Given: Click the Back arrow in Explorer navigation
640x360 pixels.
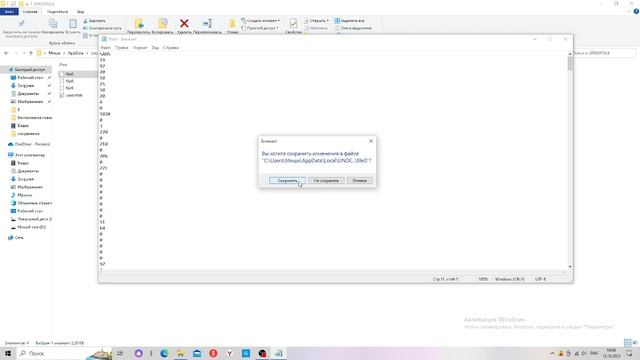Looking at the screenshot, I should point(6,53).
